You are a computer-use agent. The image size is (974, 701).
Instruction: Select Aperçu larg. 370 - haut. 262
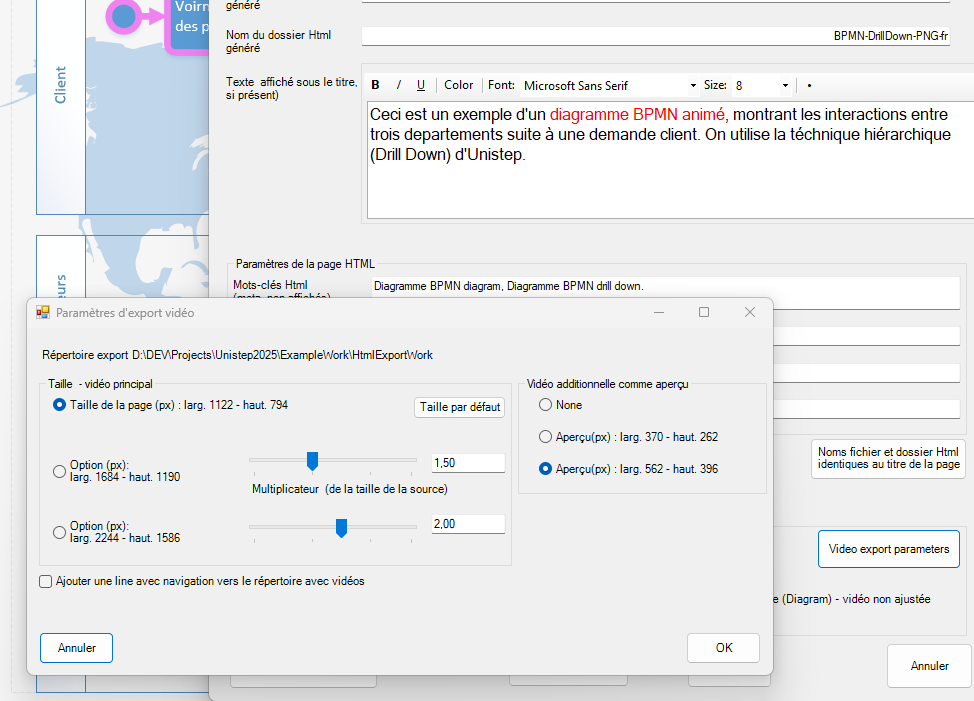tap(545, 437)
